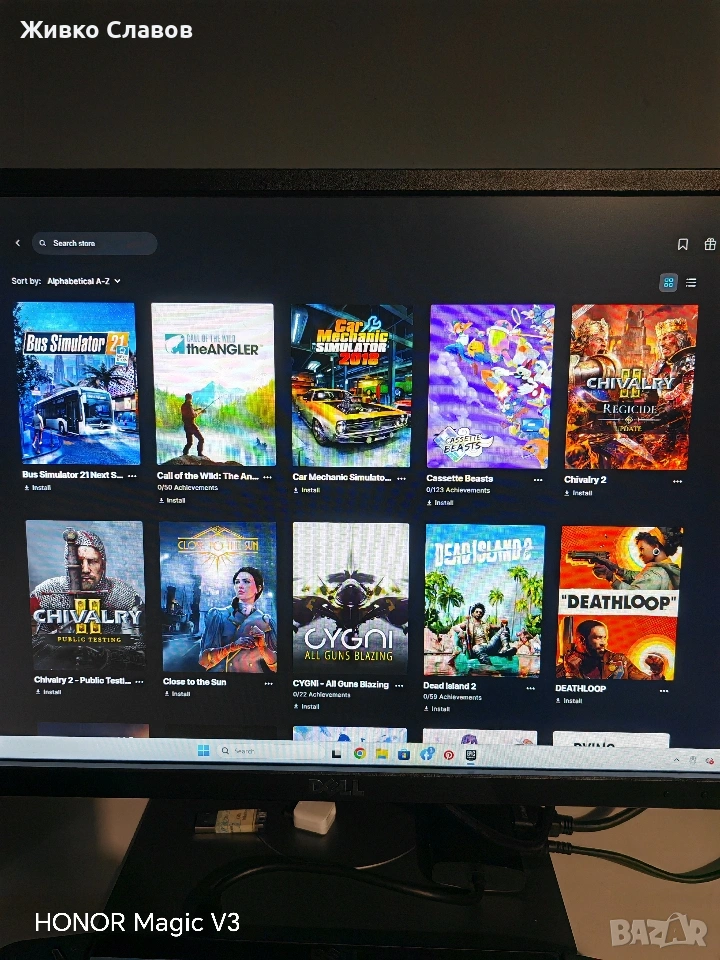The width and height of the screenshot is (720, 960).
Task: Install Dead Island 2
Action: [x=440, y=708]
